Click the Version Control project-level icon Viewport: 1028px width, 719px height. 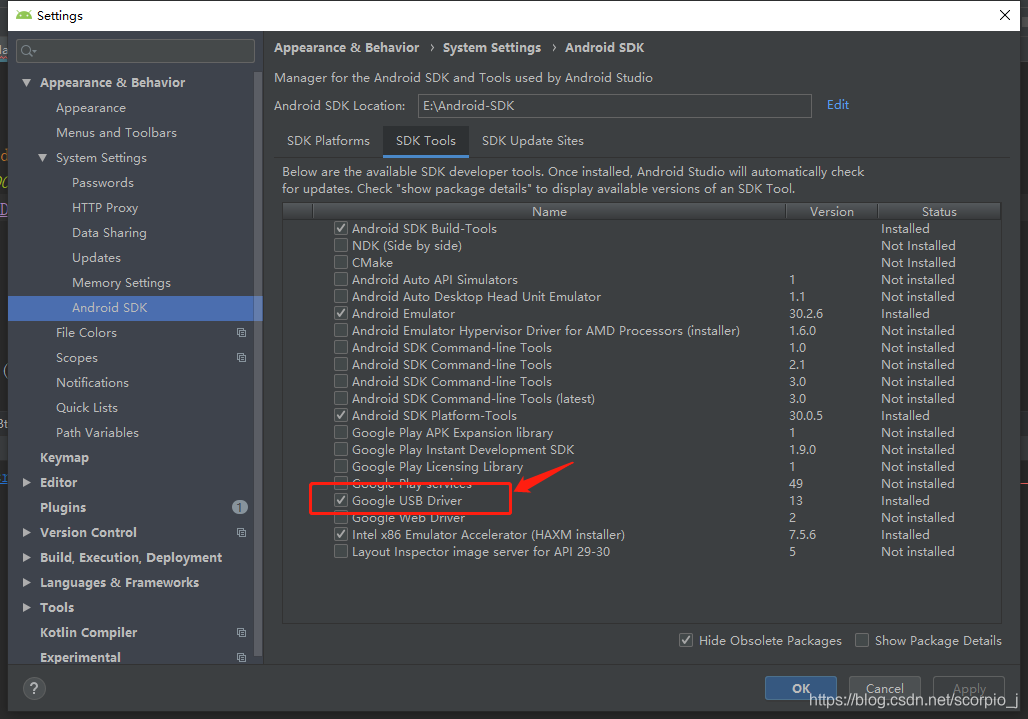pos(241,533)
